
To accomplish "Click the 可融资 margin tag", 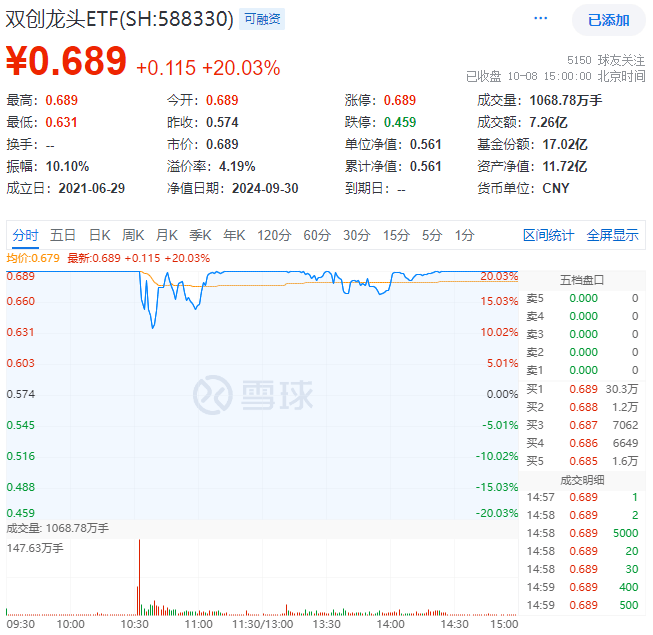I will (x=262, y=19).
